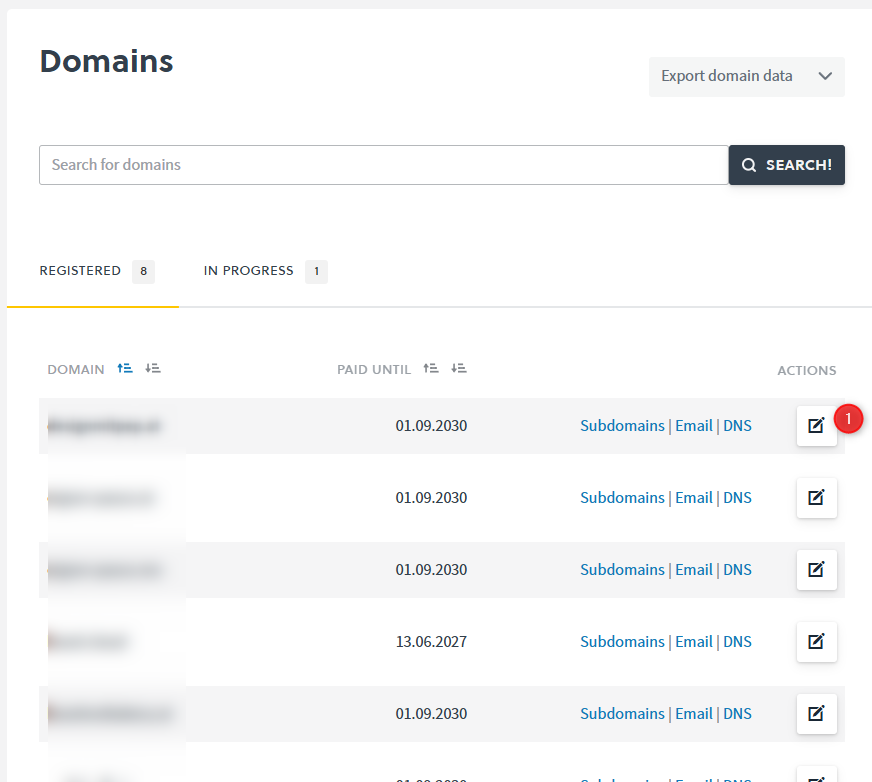Focus the Search for domains field

pos(383,165)
